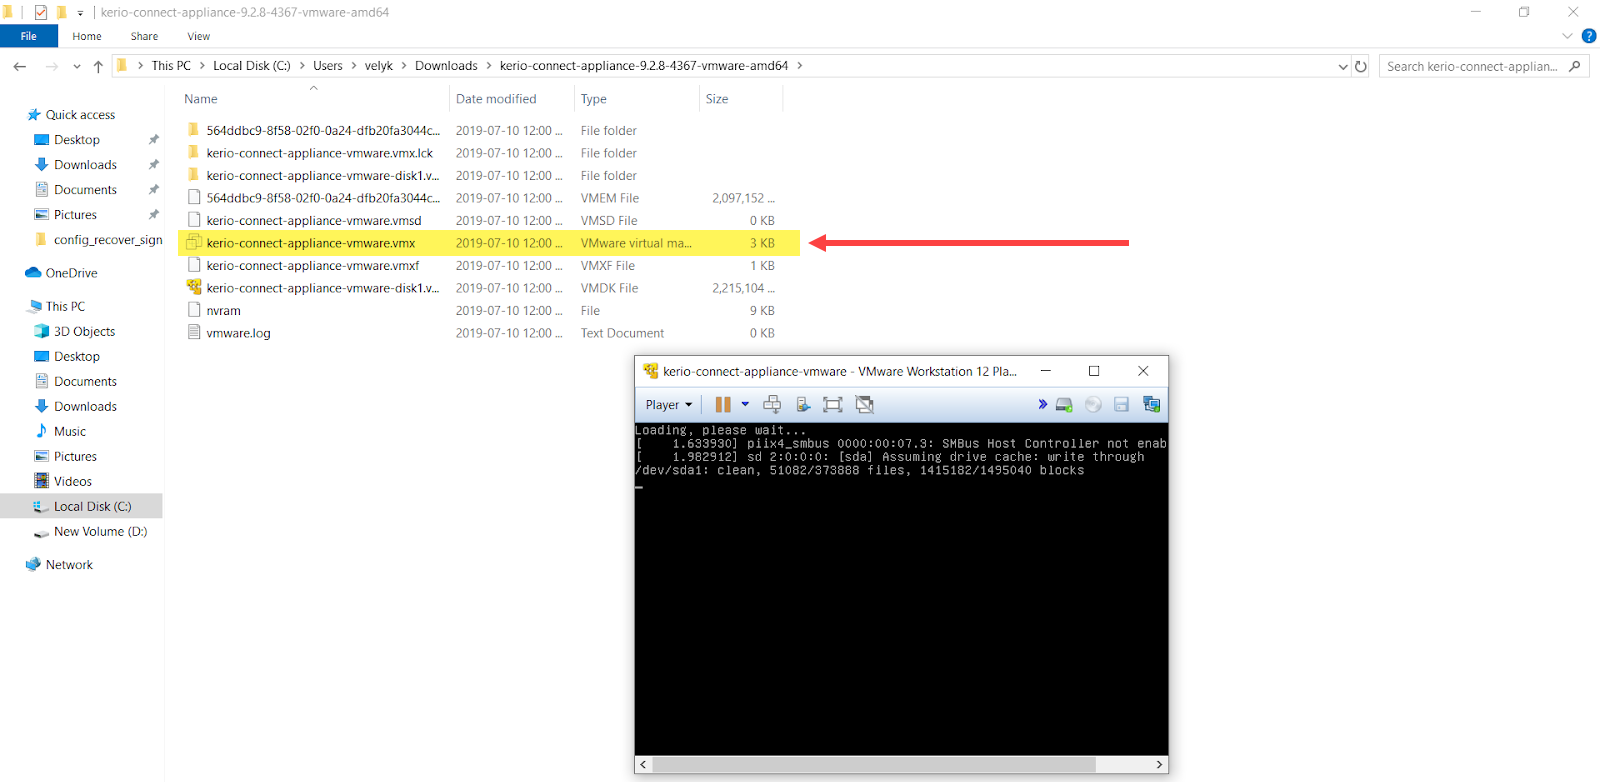The height and width of the screenshot is (782, 1600).
Task: Open Pictures under Quick access
Action: coord(75,215)
